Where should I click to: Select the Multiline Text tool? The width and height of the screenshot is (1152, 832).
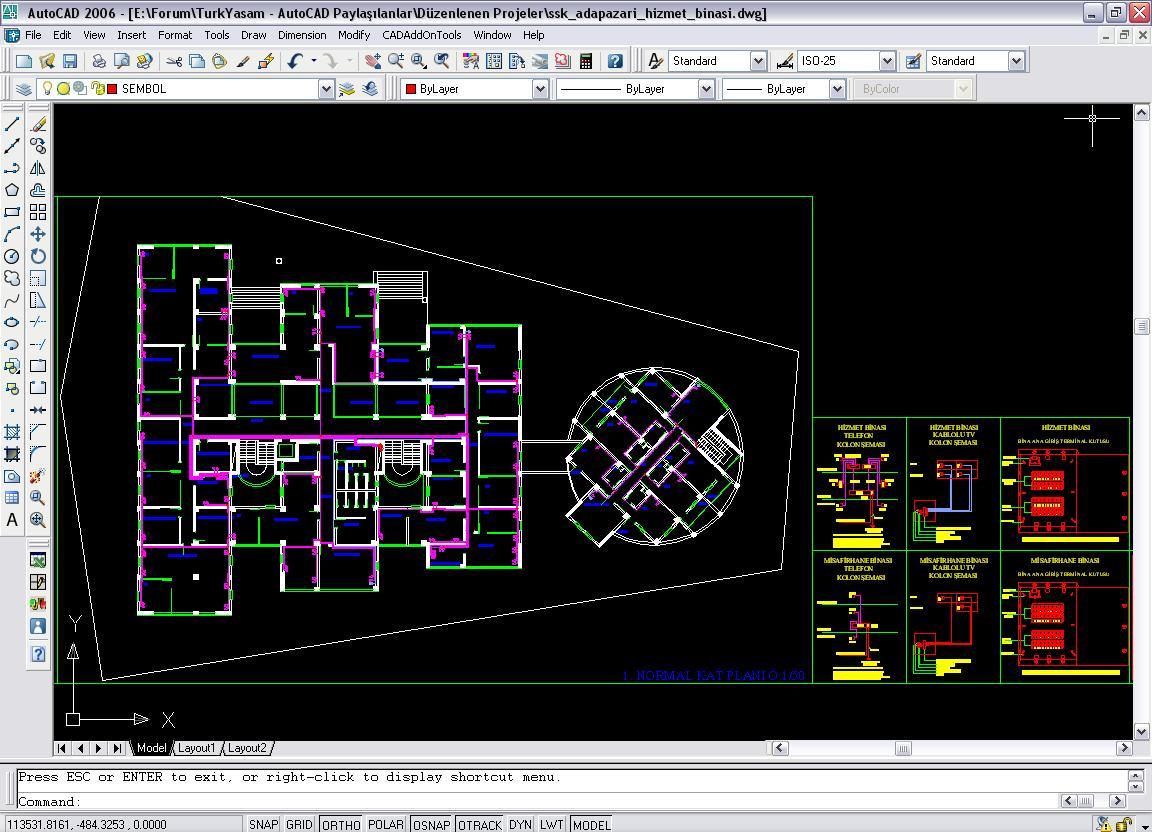(x=12, y=520)
